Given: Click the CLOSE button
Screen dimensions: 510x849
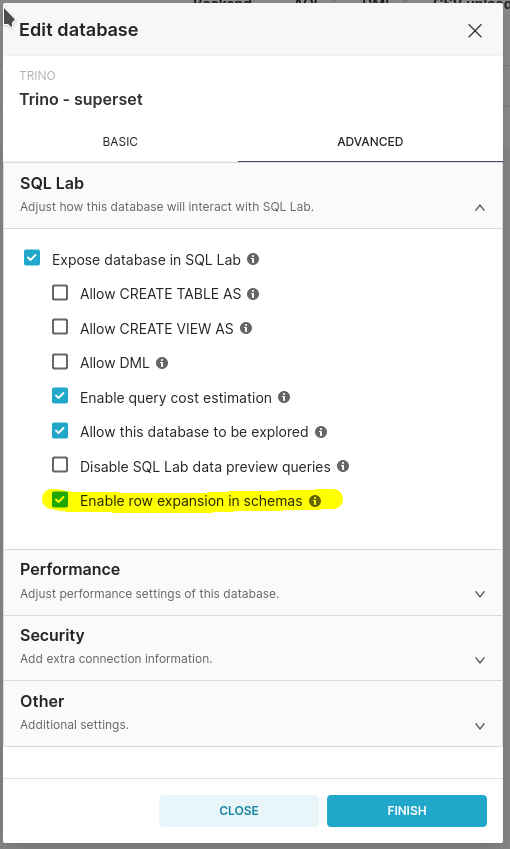Looking at the screenshot, I should tap(239, 811).
